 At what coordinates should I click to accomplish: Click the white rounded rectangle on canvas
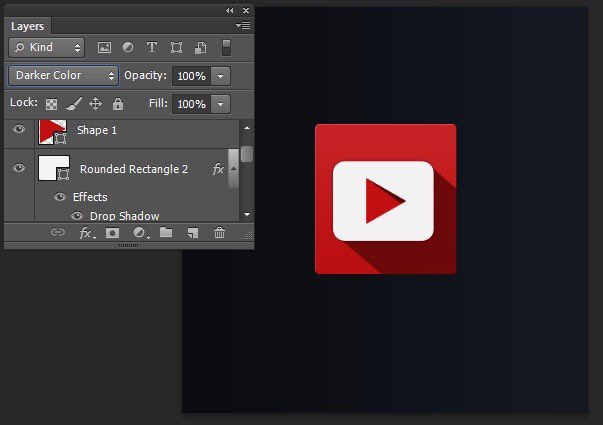pos(383,201)
